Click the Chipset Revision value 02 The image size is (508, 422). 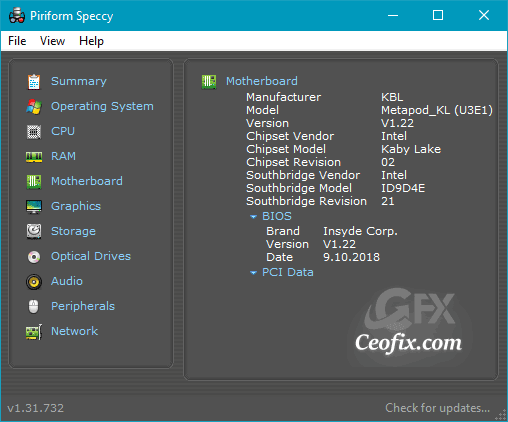tap(388, 162)
